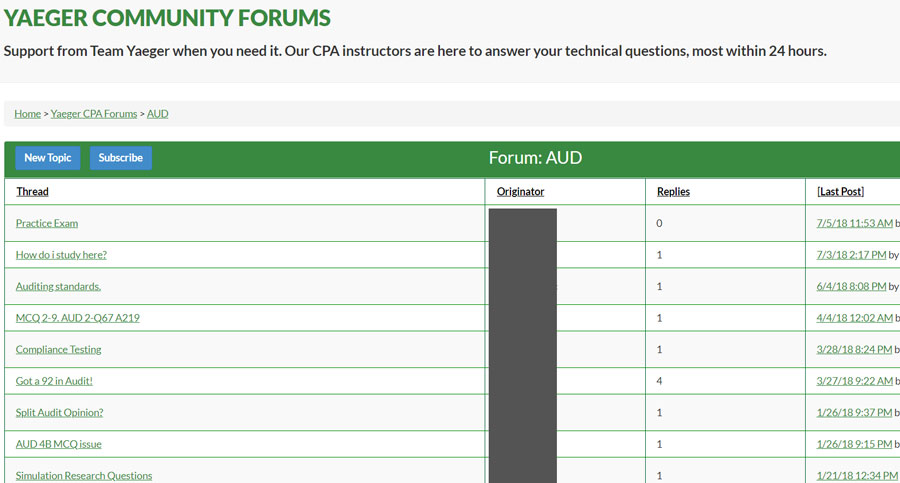
Task: Open last post dated 1/21/18 12:34 PM
Action: point(857,476)
